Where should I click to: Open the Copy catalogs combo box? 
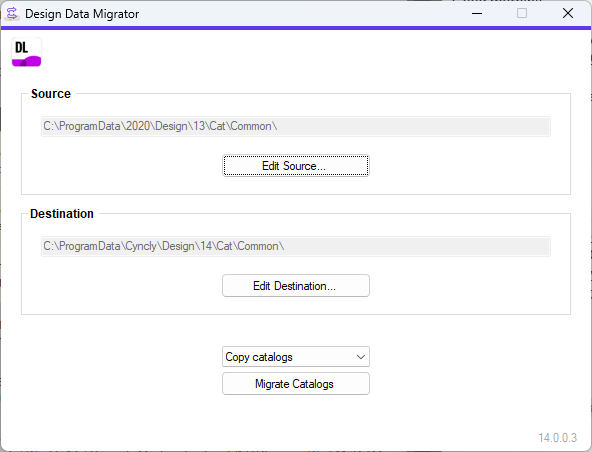tap(296, 356)
